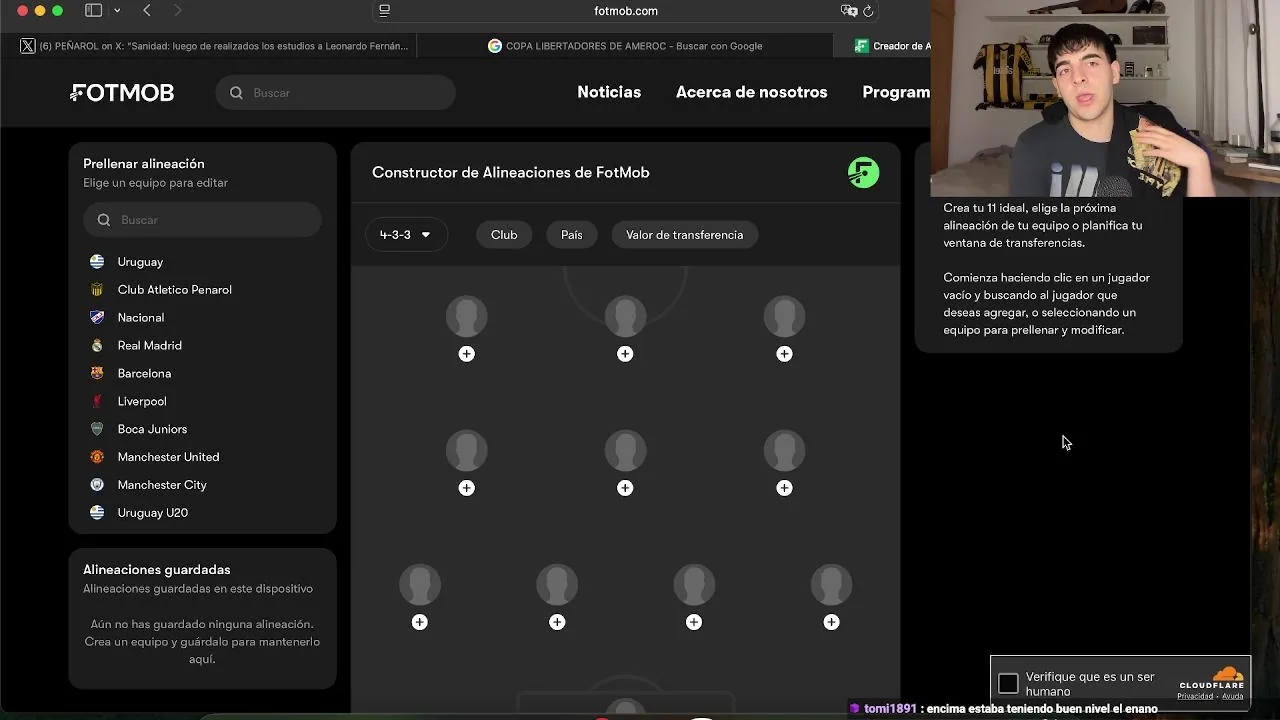Click the Boca Juniors team name
1280x720 pixels.
pyautogui.click(x=152, y=429)
